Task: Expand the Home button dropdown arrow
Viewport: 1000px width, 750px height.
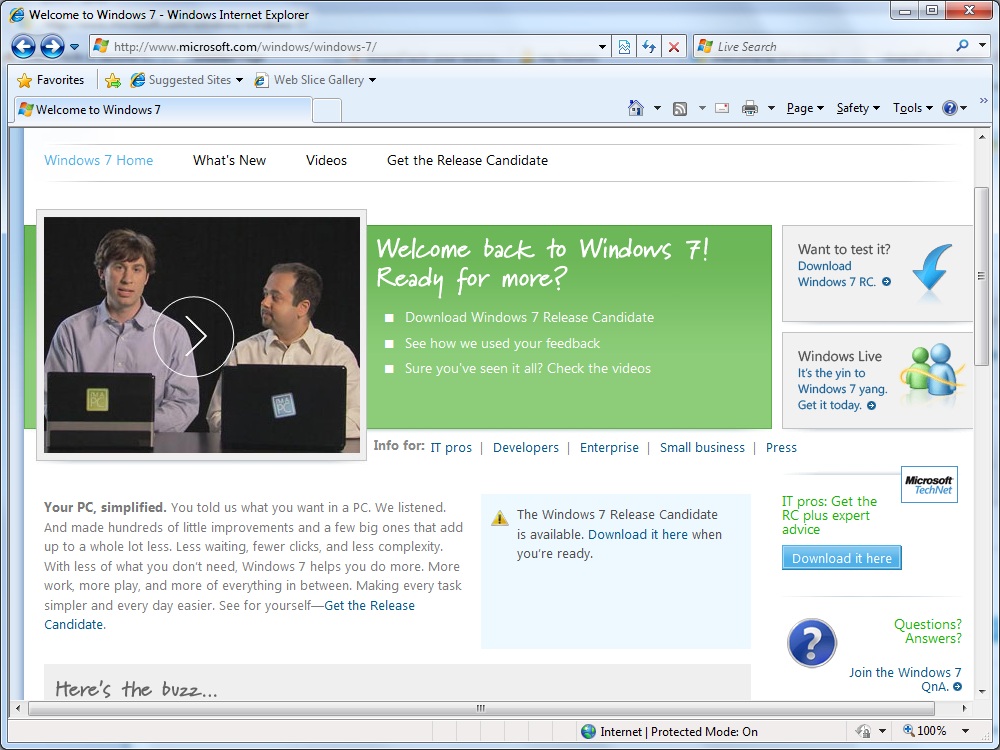Action: pyautogui.click(x=657, y=108)
